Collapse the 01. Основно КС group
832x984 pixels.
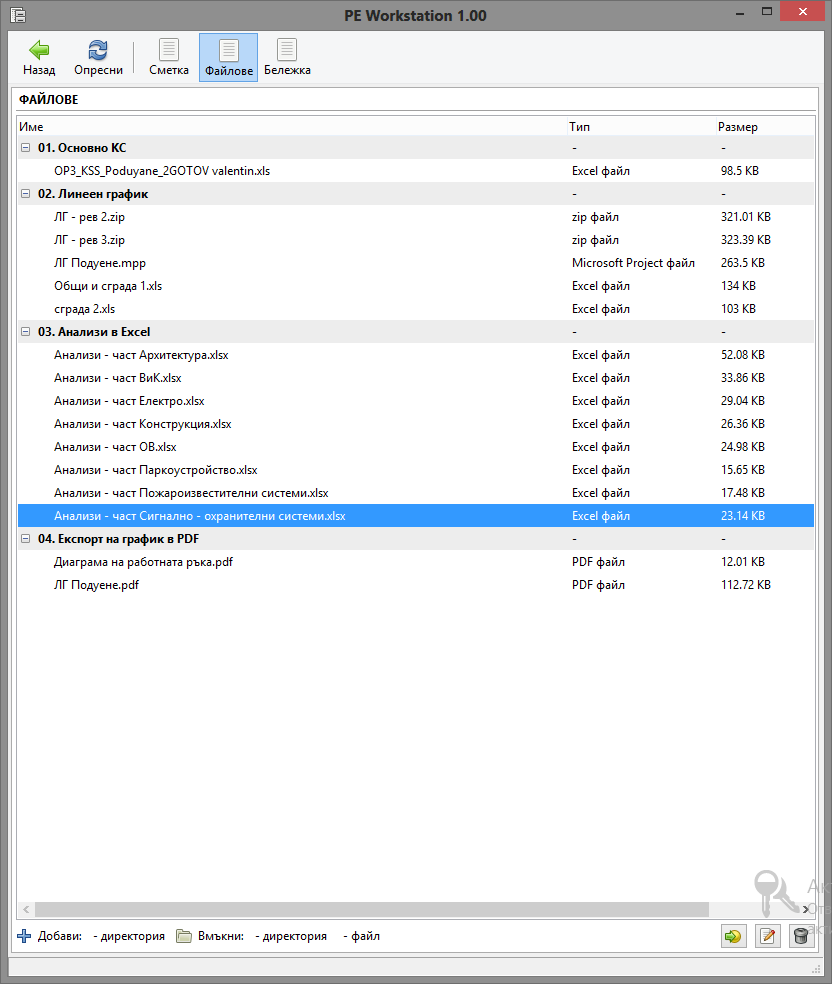tap(25, 148)
